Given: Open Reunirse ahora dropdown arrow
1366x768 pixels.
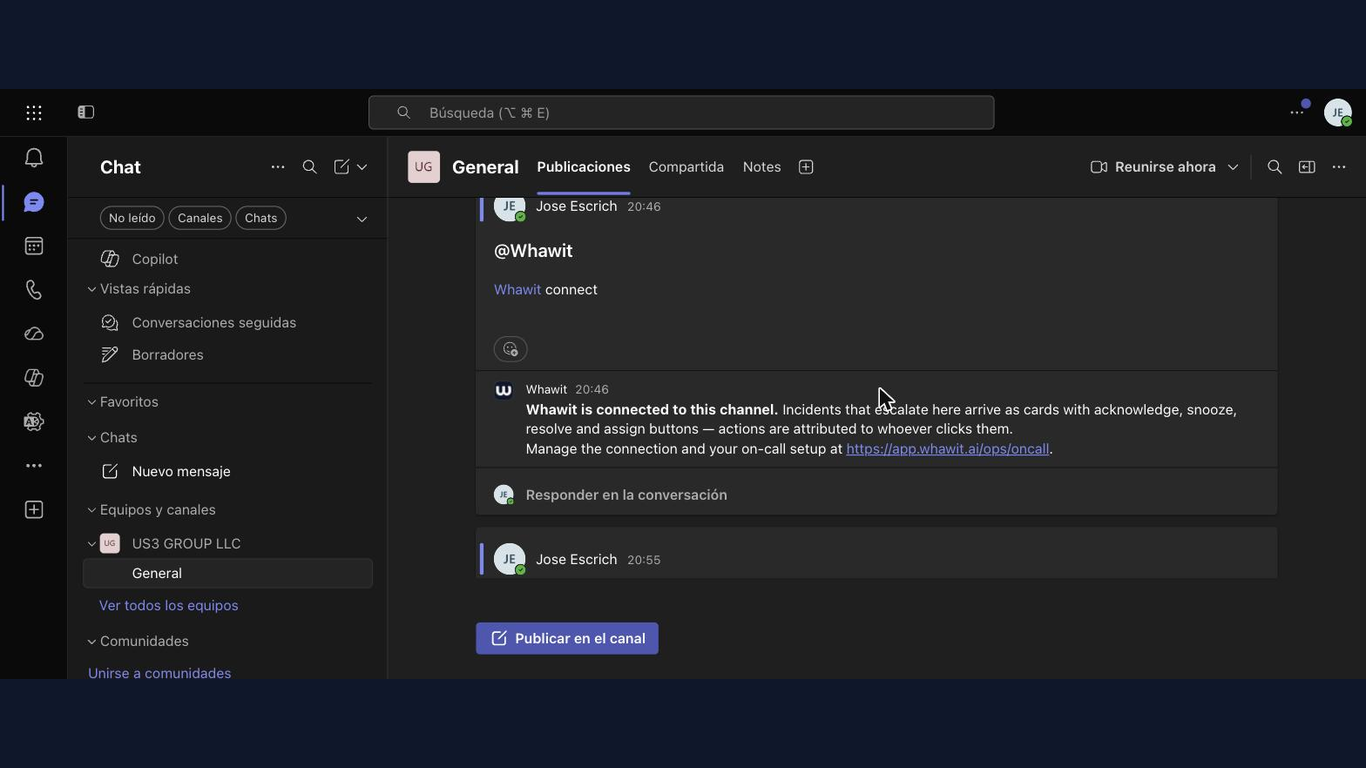Looking at the screenshot, I should [1233, 167].
